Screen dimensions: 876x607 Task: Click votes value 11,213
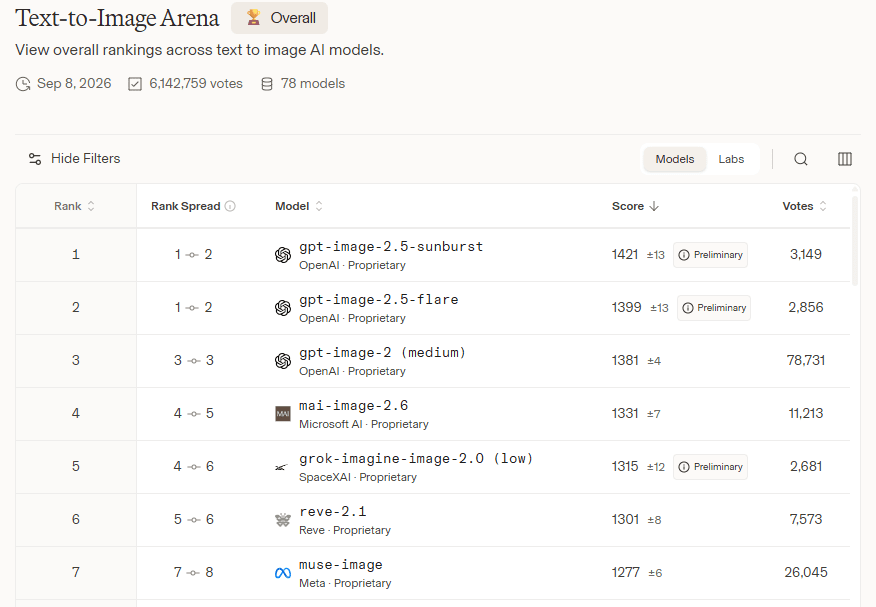pos(806,413)
